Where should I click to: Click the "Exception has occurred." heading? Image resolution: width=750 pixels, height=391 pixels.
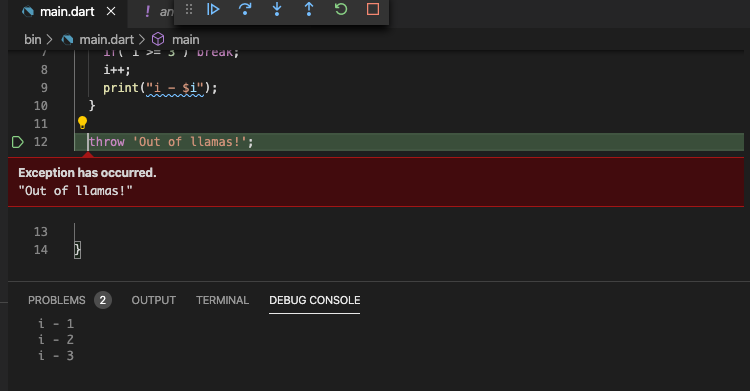tap(88, 172)
